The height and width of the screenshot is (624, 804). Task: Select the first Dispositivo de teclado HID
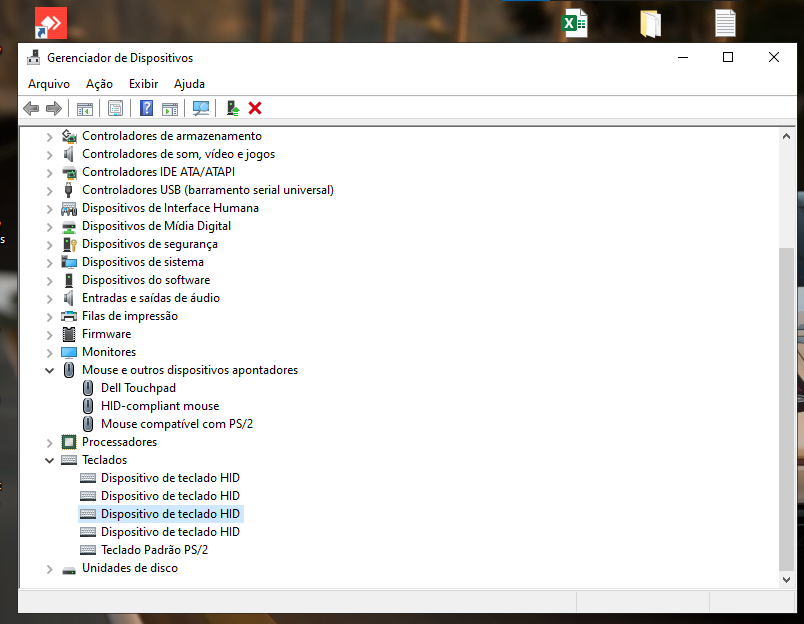click(x=170, y=478)
